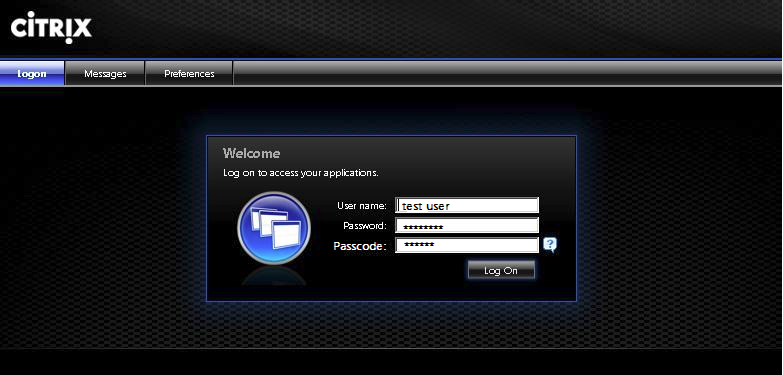Focus the Password input field
Viewport: 783px width, 375px height.
click(467, 225)
